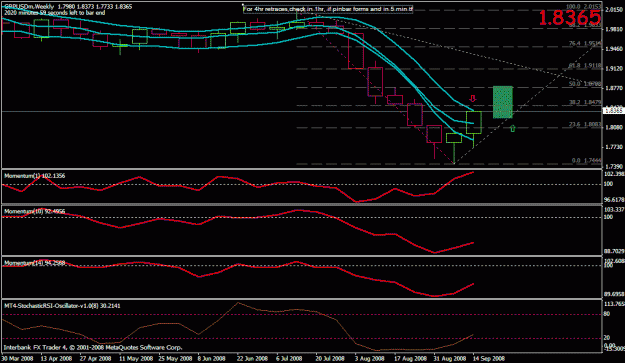This screenshot has width=625, height=363.
Task: Click the 1.9460 price axis value
Action: tap(614, 49)
